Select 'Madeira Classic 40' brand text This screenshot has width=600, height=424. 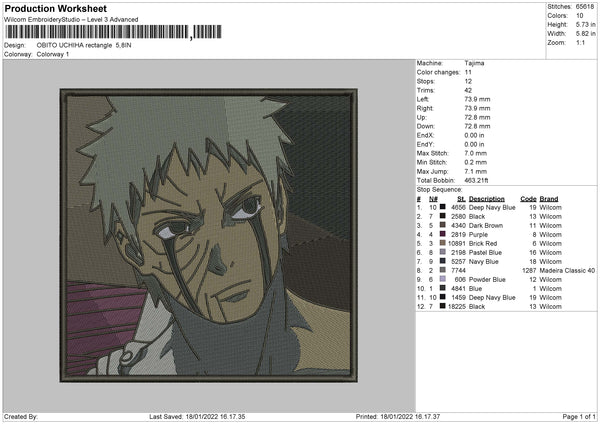coord(567,271)
